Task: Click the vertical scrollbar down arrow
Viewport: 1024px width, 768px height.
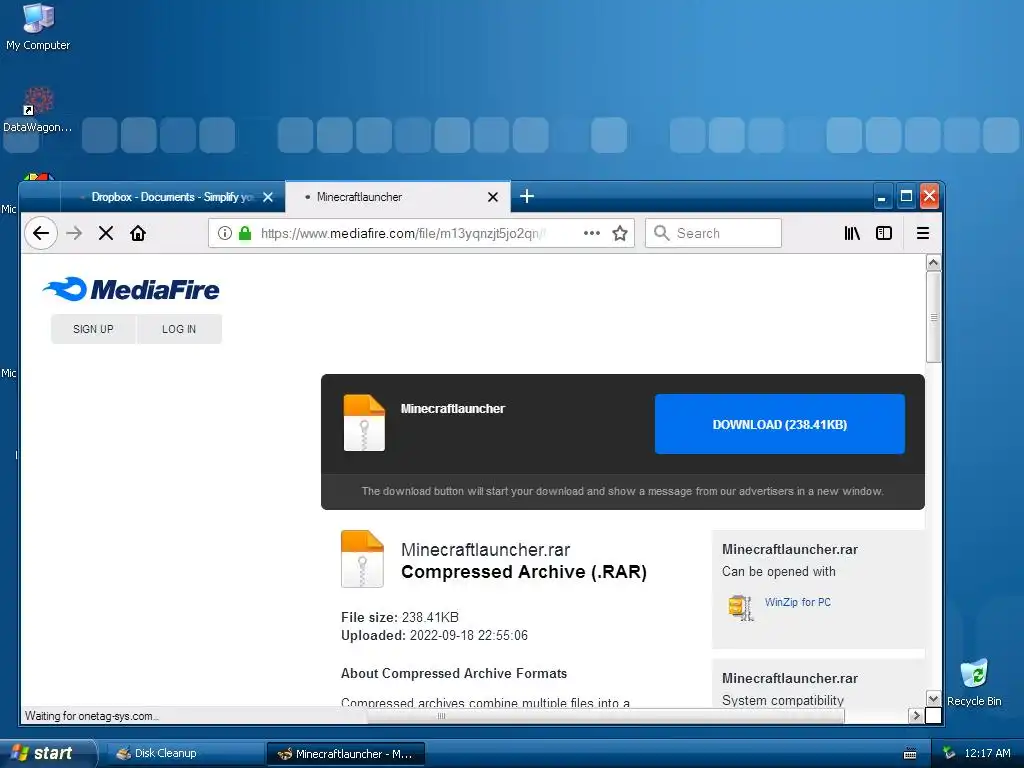Action: click(934, 699)
